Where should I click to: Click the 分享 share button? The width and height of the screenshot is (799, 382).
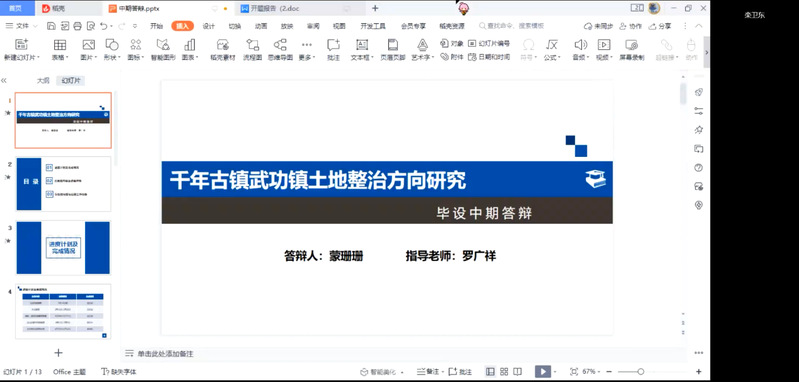(660, 26)
